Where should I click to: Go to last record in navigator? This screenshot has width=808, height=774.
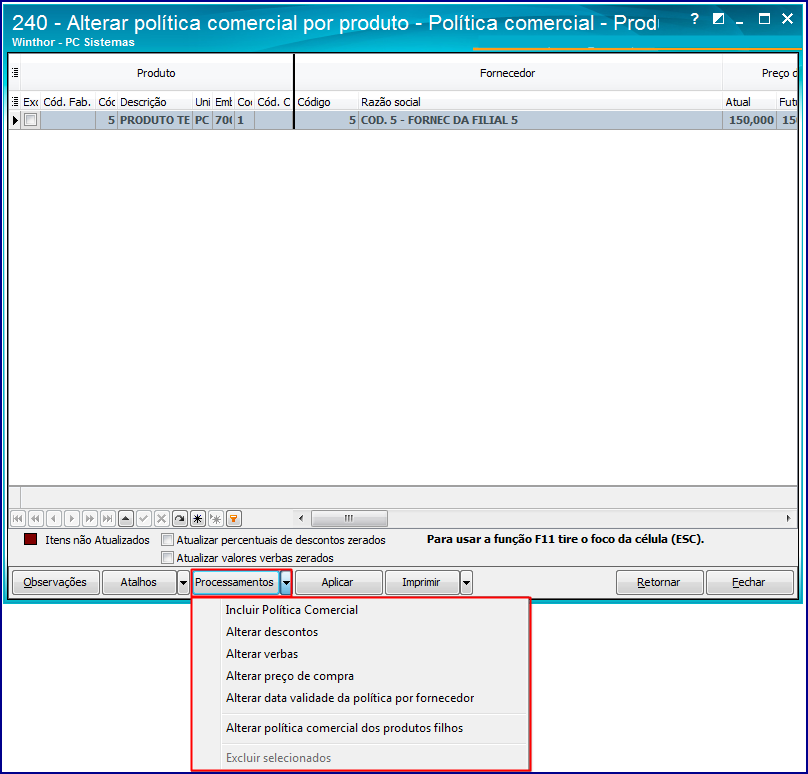pyautogui.click(x=108, y=518)
